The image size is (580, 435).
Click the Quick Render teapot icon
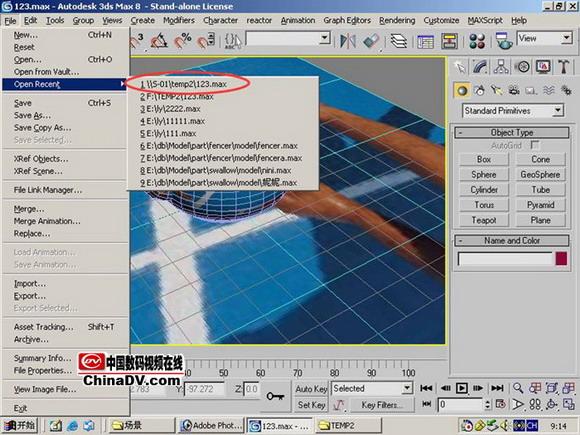(503, 41)
